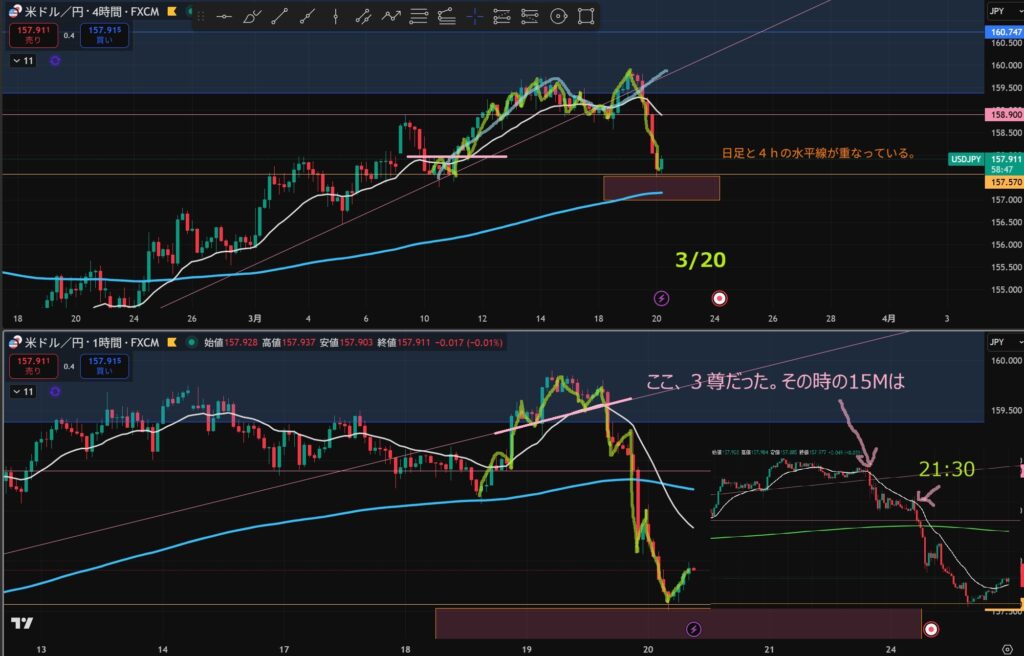Expand the 11 indicators legend in lower chart
1024x656 pixels.
[22, 391]
